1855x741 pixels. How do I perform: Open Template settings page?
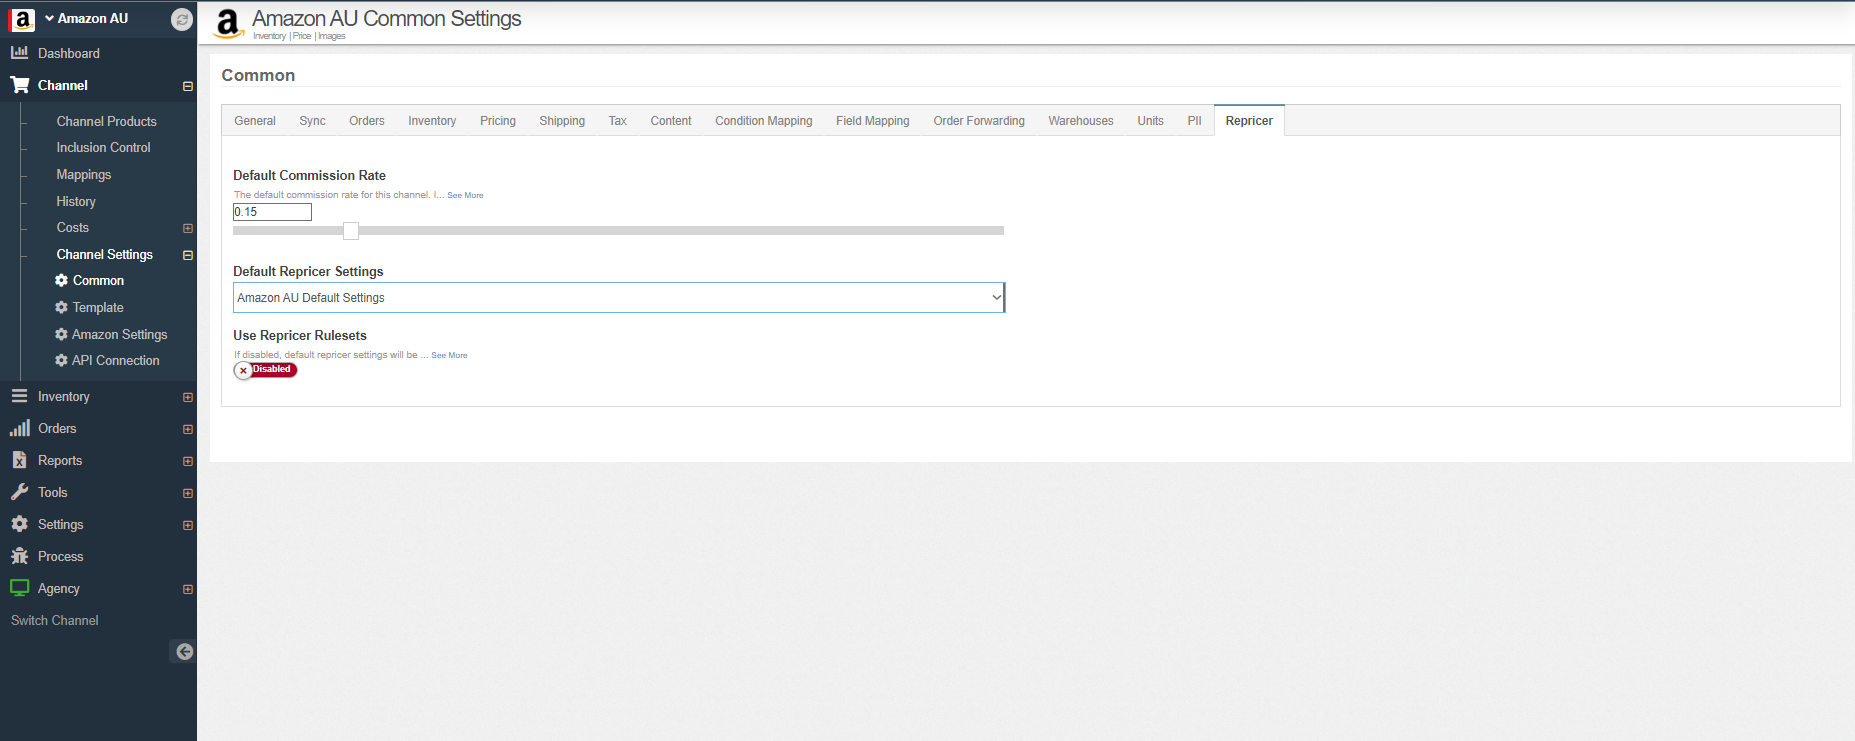point(98,308)
